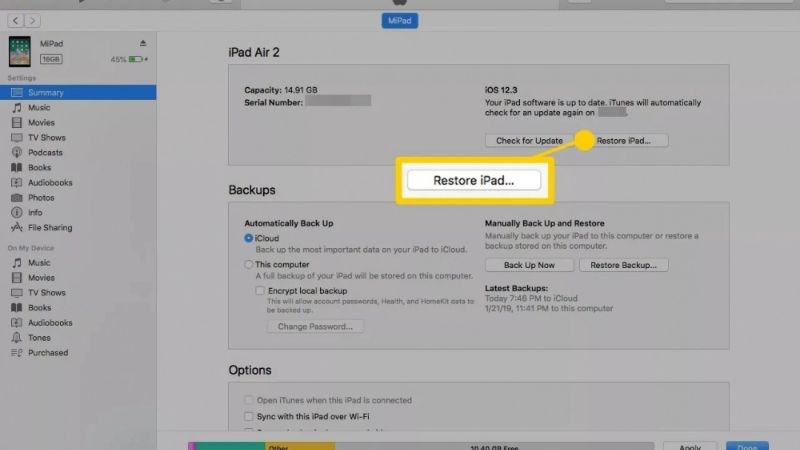This screenshot has height=450, width=800.
Task: Click Audiobooks icon under On My Device
Action: pyautogui.click(x=17, y=322)
